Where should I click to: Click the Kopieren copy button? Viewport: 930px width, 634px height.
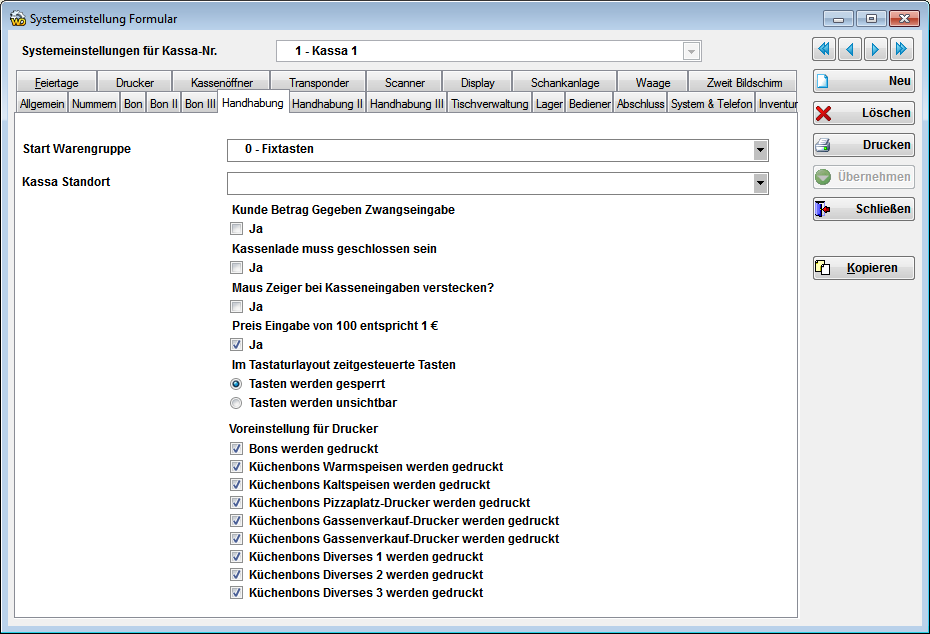864,268
